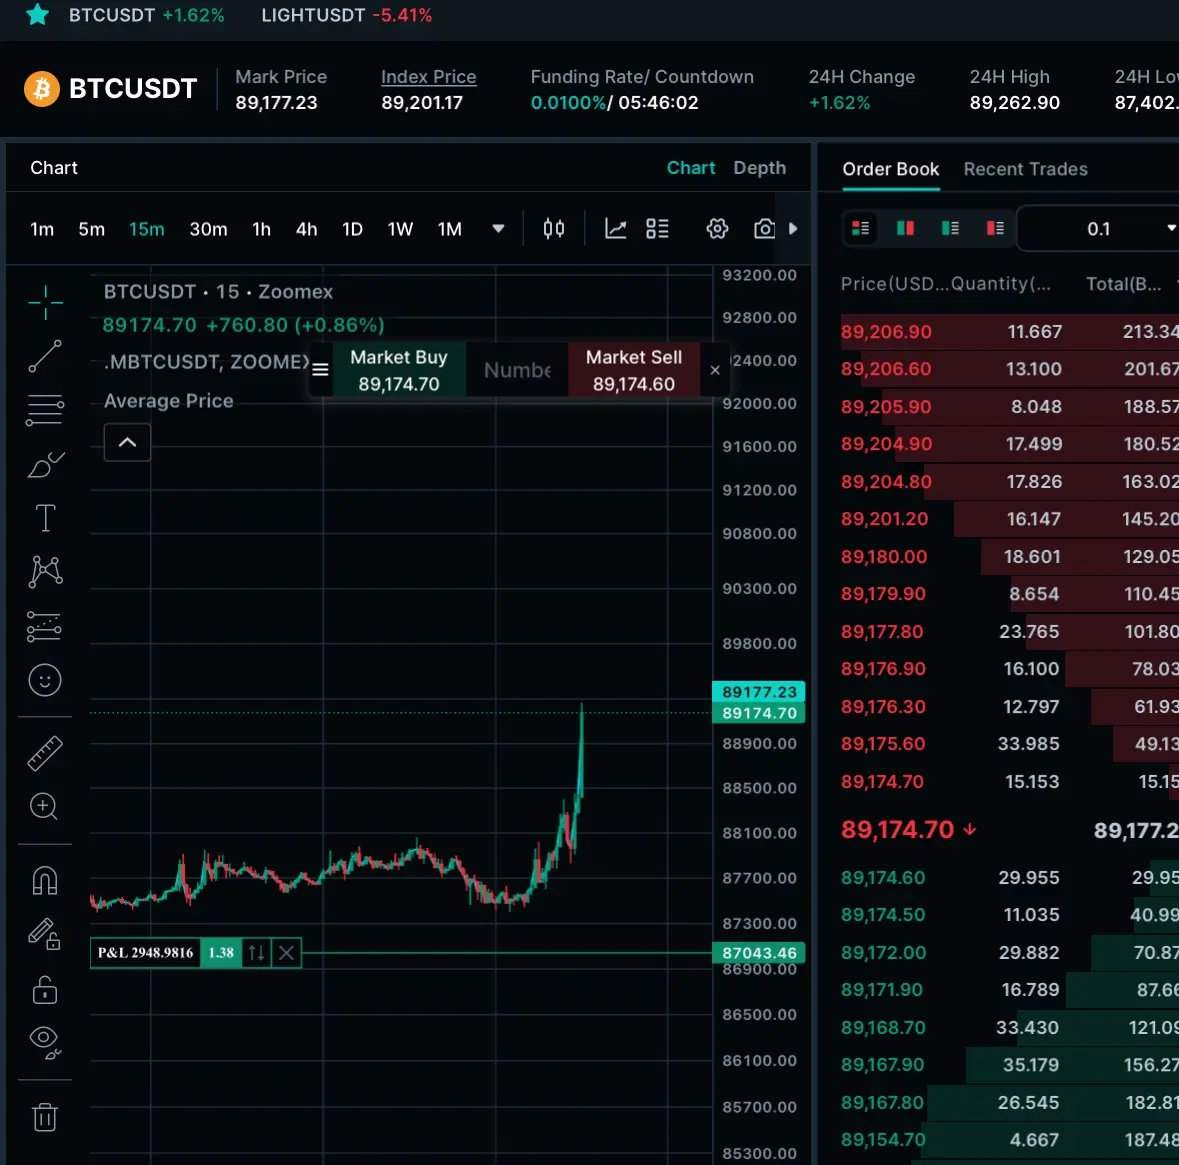Click the P&L 2948.9816 position label

tap(145, 953)
